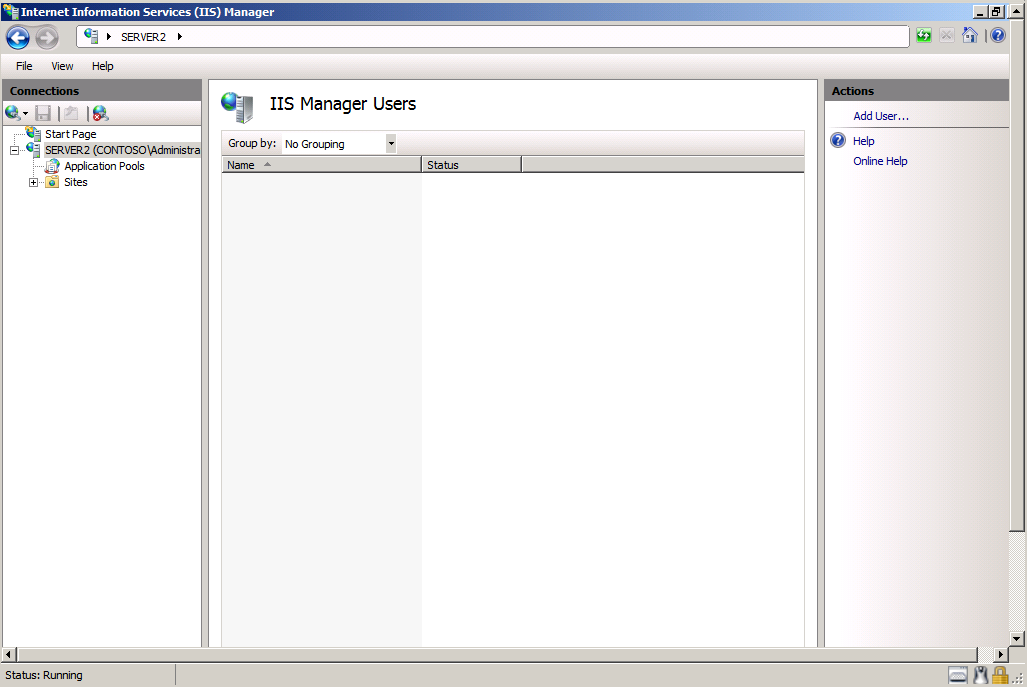Screen dimensions: 1027x687
Task: Click the SERVER2 node server icon
Action: (x=33, y=150)
